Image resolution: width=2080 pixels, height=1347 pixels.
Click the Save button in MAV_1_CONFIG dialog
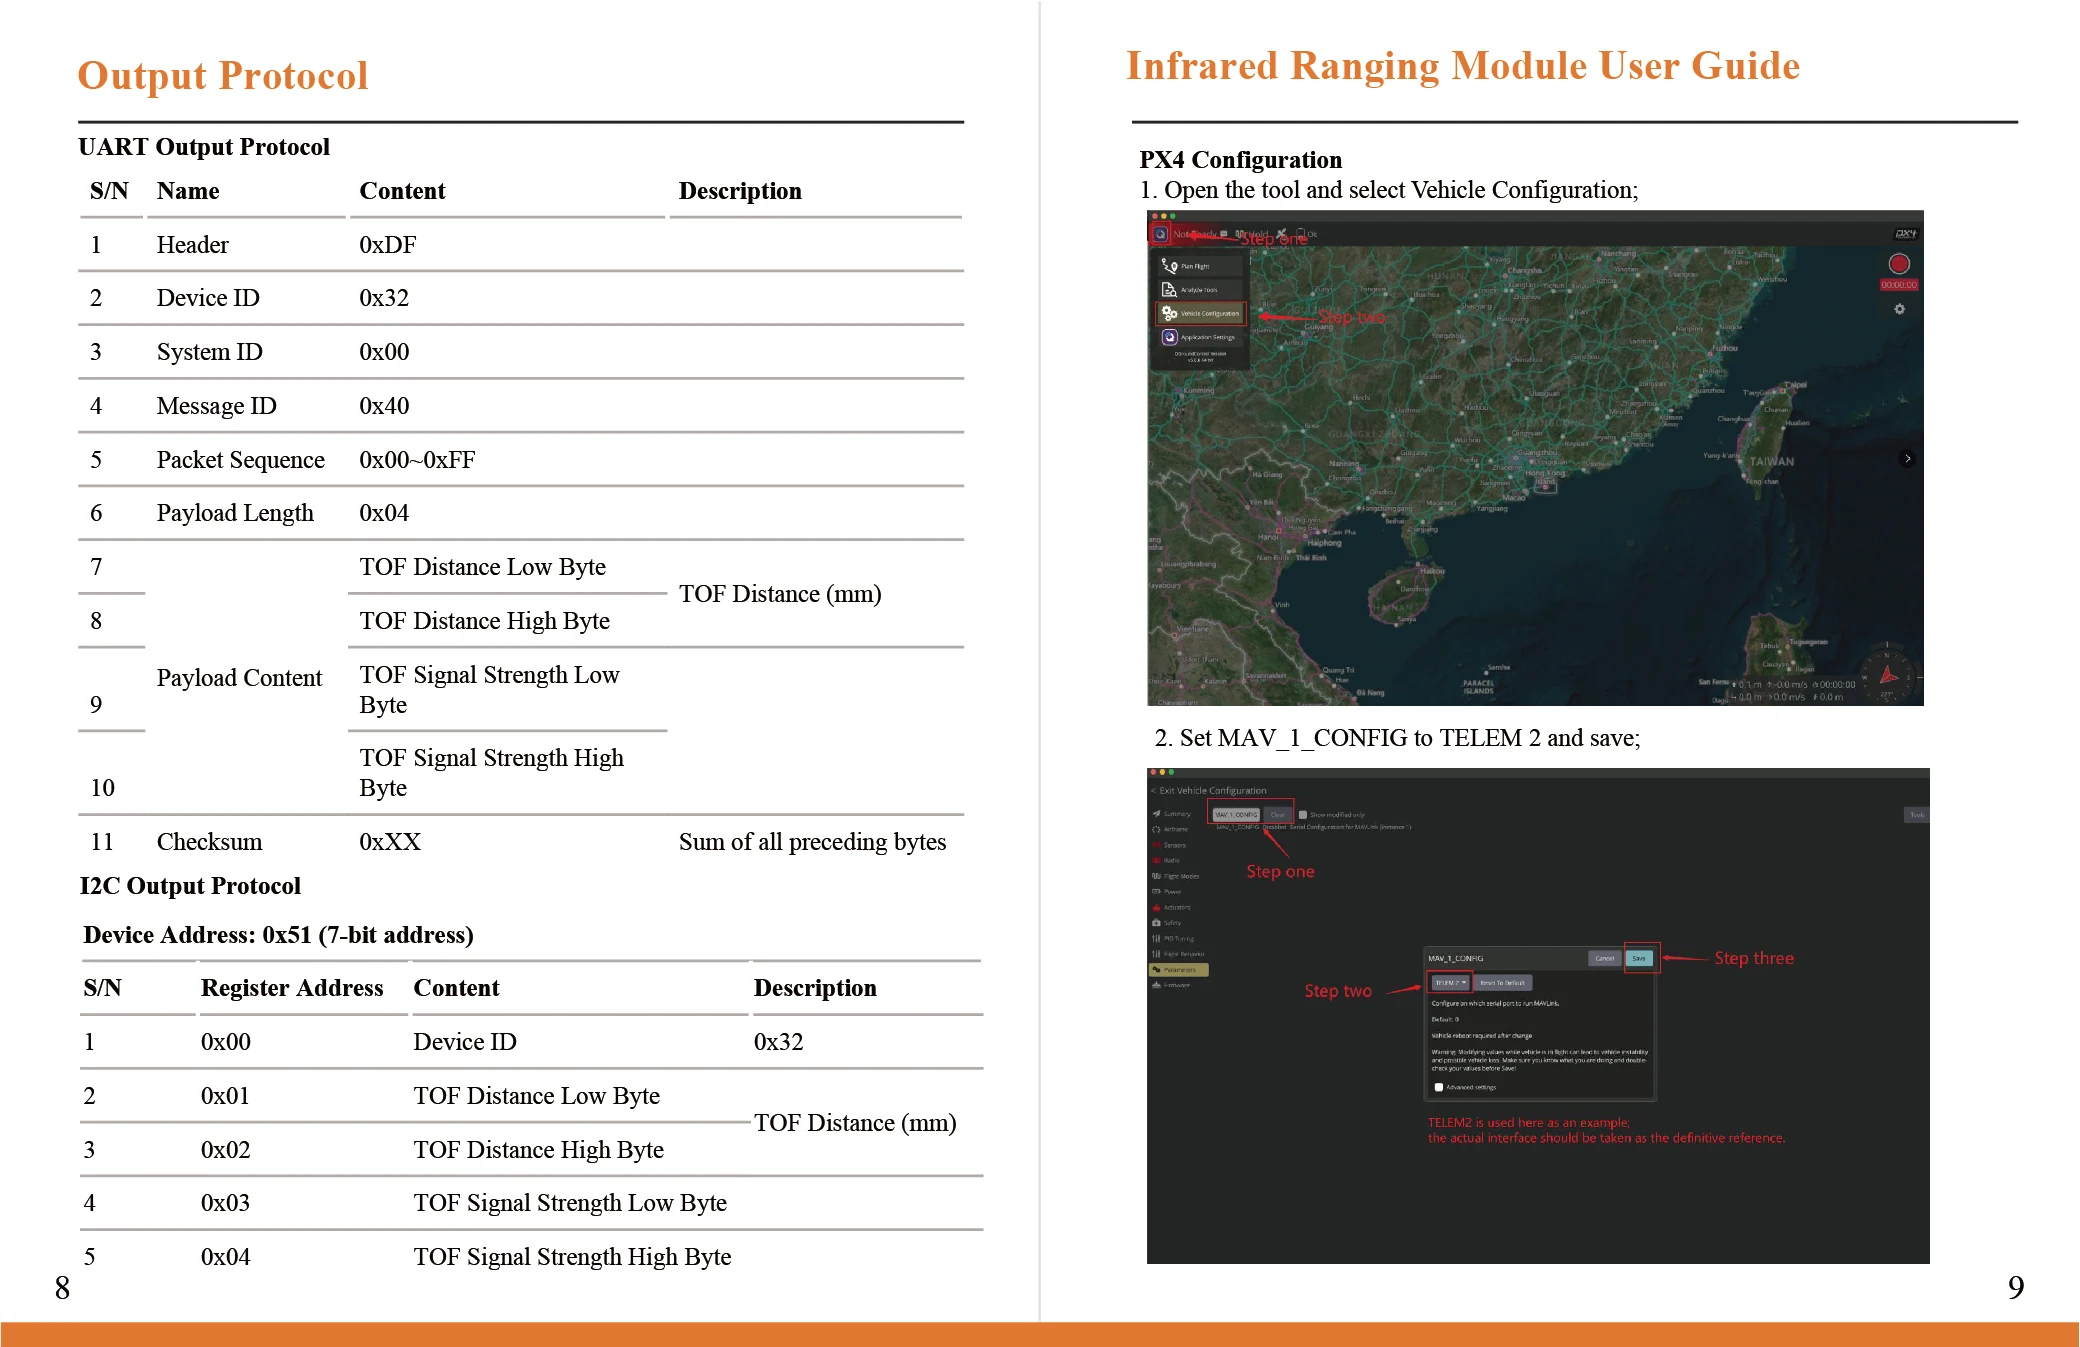coord(1639,958)
